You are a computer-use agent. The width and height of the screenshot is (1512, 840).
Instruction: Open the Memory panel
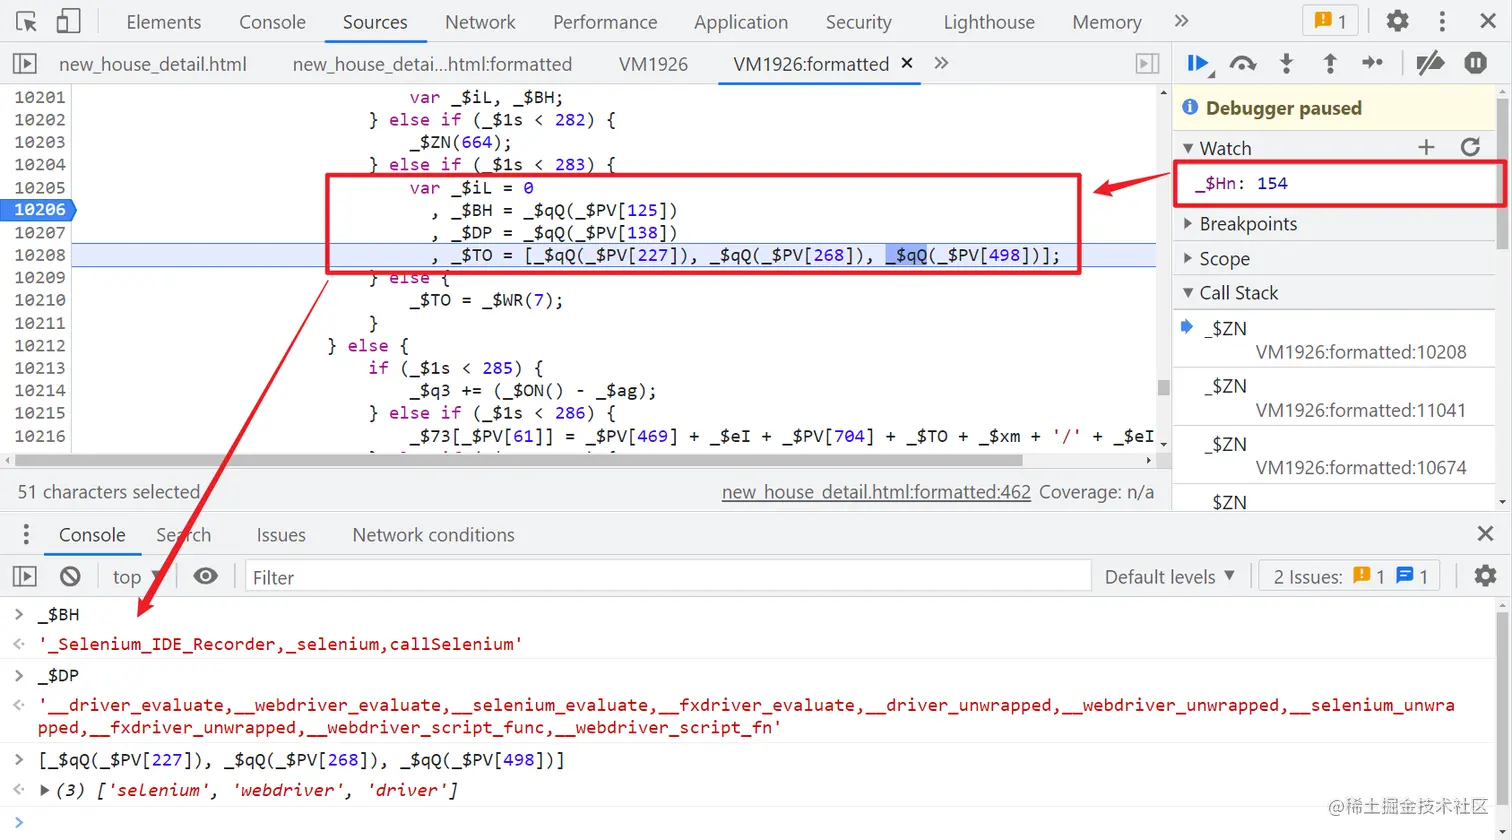click(1106, 22)
